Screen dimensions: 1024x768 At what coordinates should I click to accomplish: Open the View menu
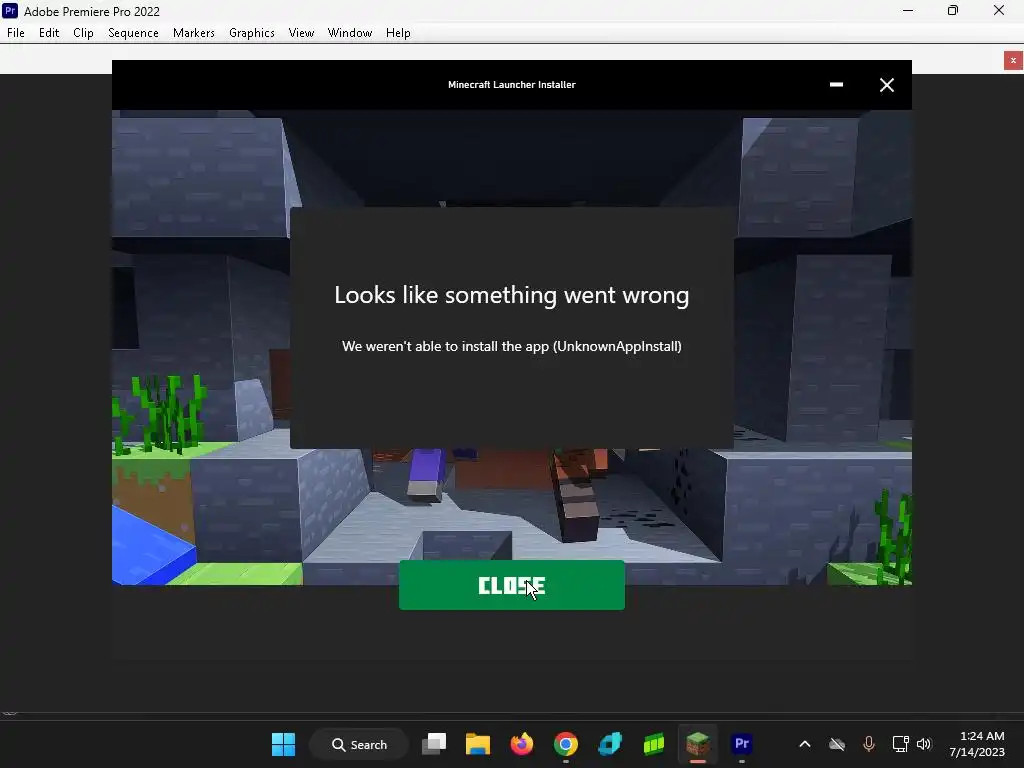point(301,33)
